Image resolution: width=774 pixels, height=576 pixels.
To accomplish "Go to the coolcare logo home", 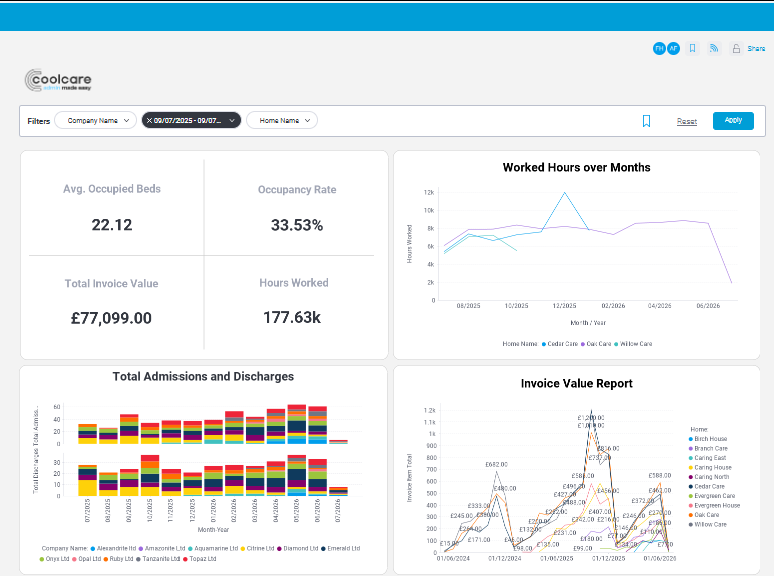I will pos(58,80).
